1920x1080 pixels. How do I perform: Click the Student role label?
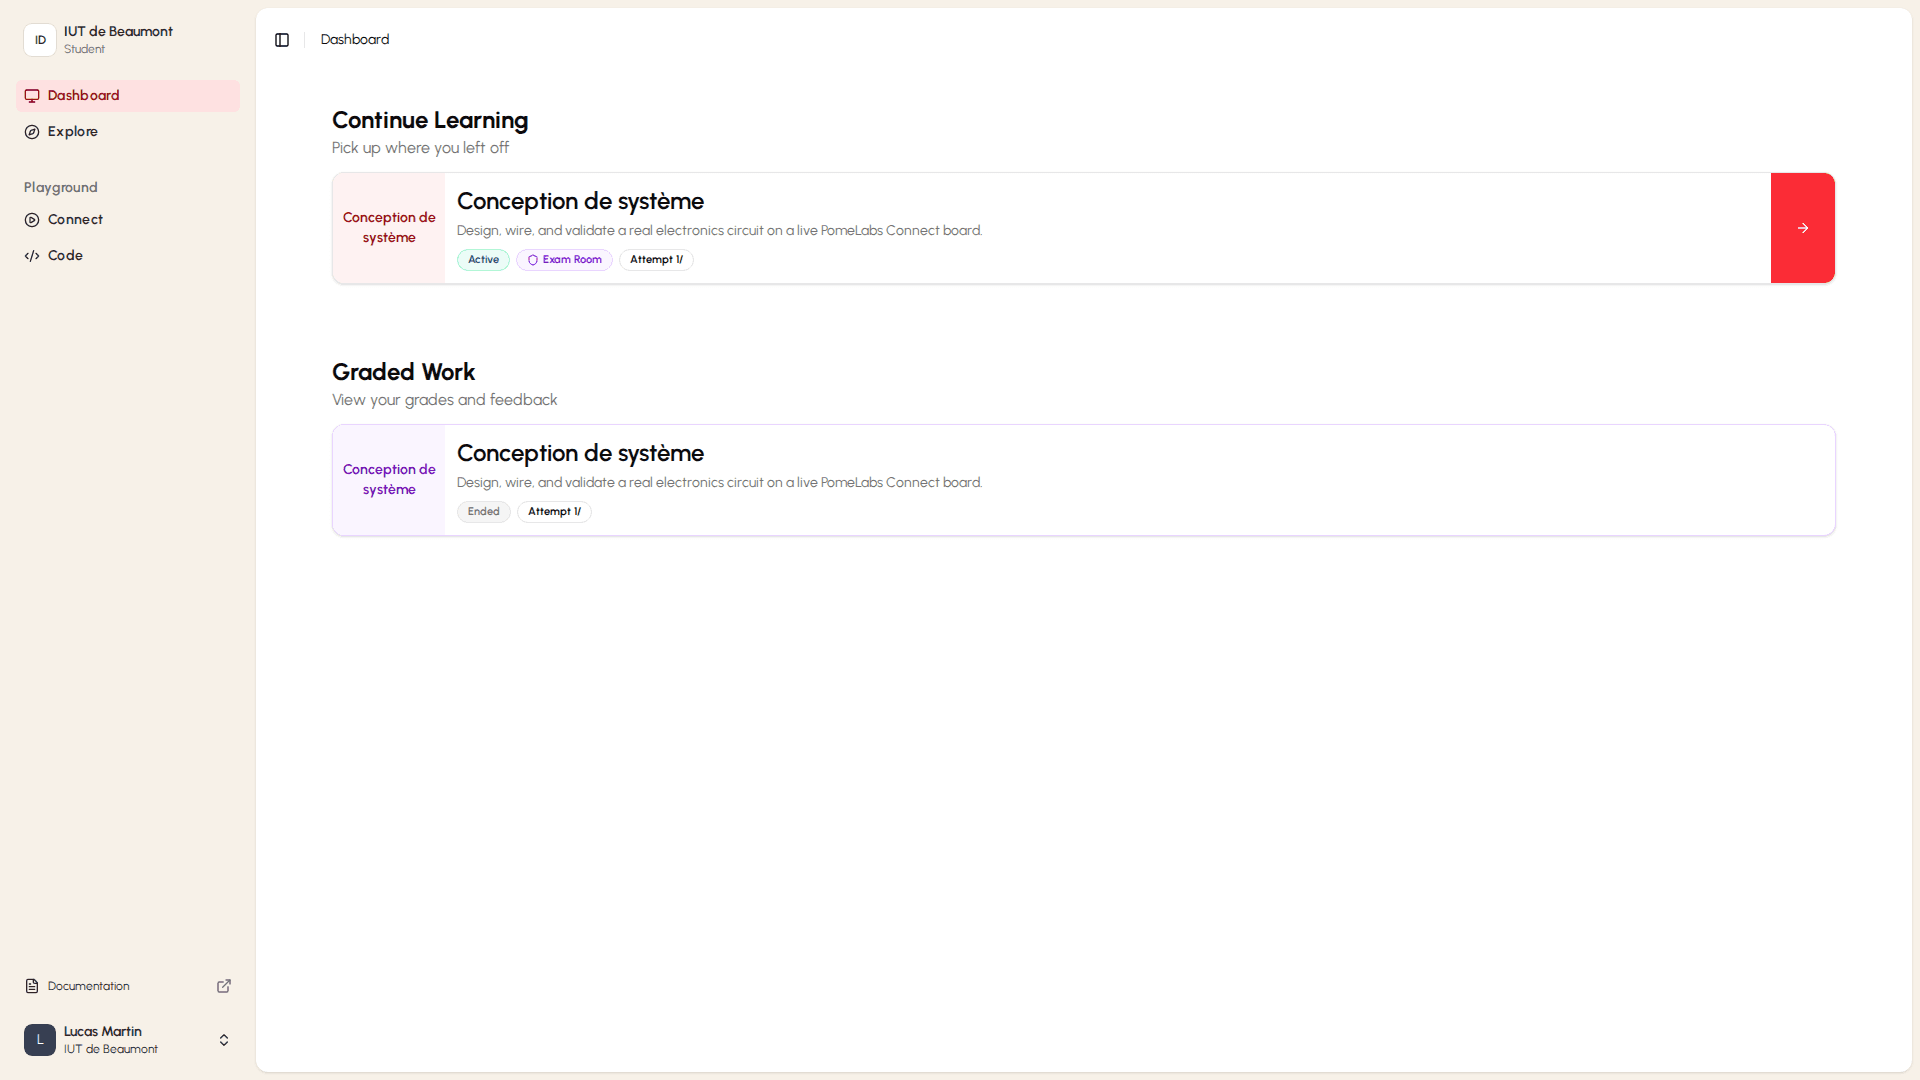(84, 50)
